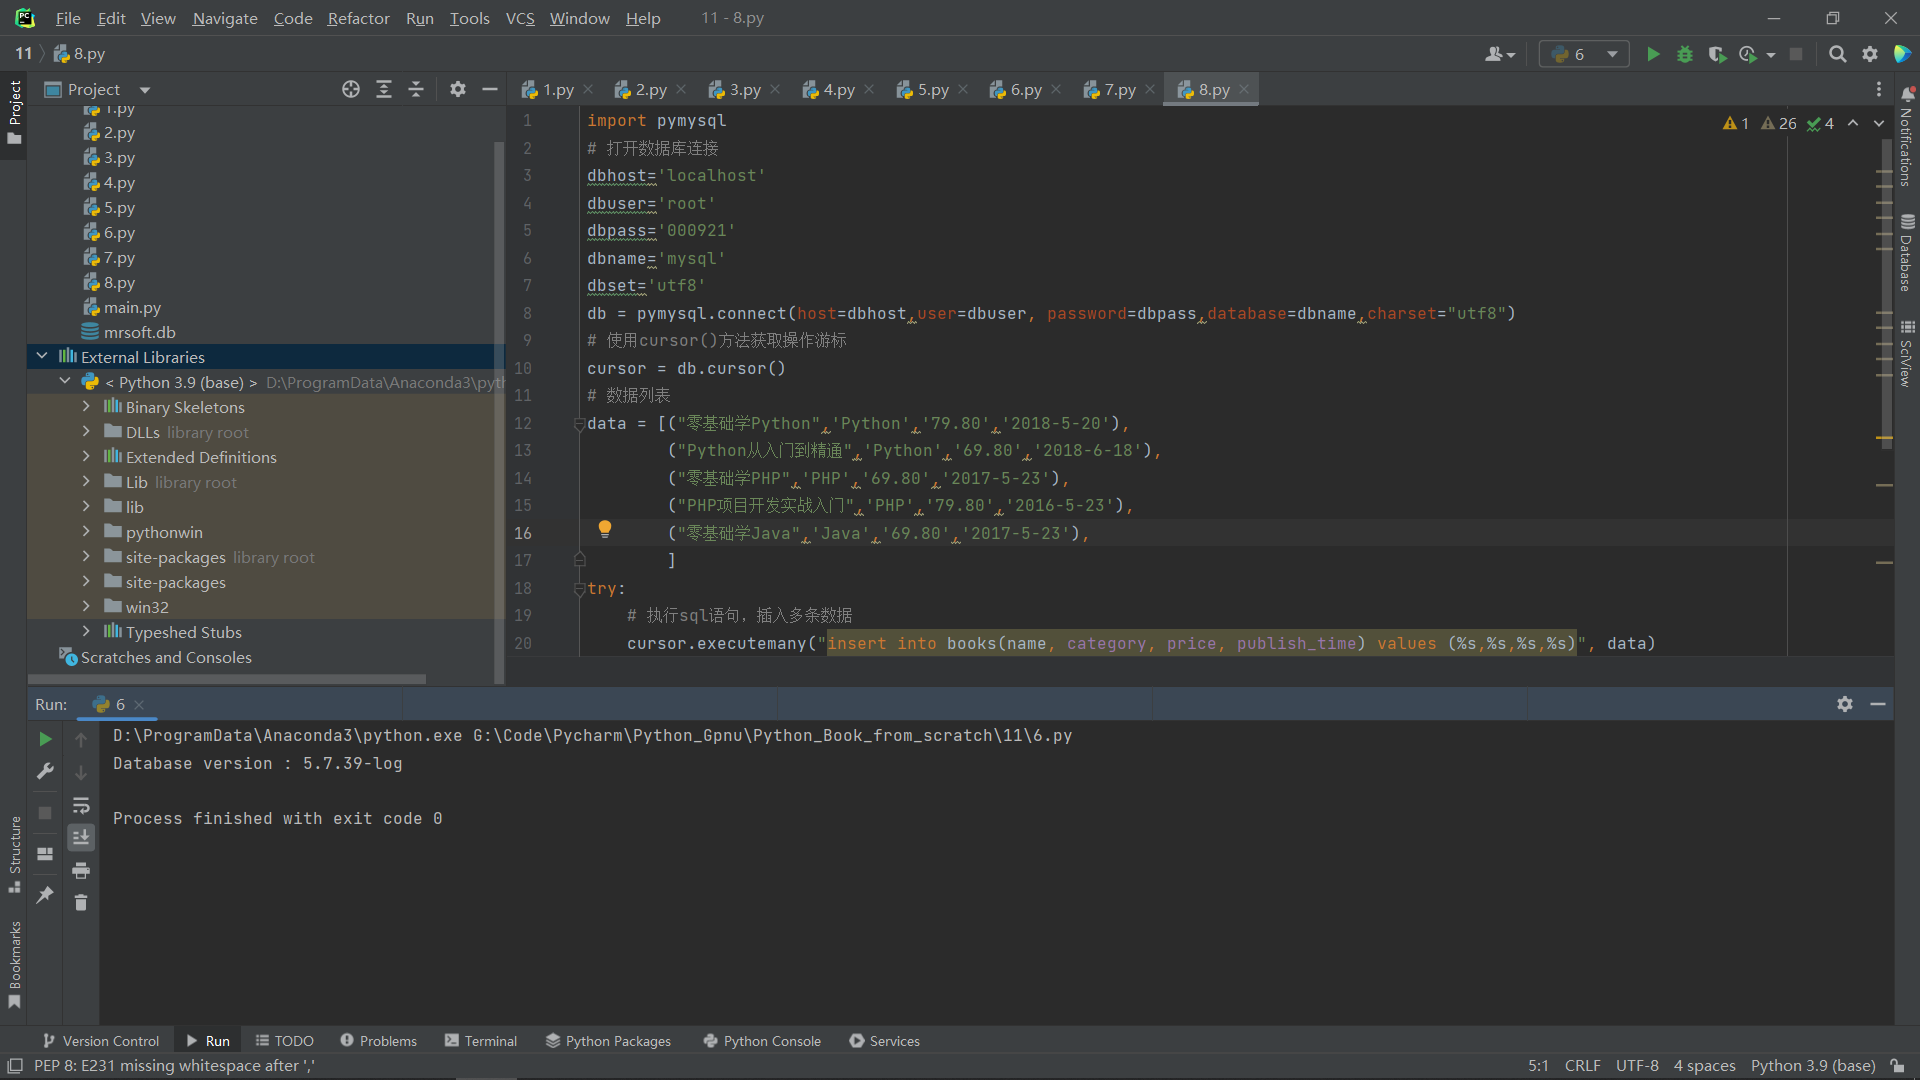Toggle the pin tab icon in Run panel
This screenshot has width=1920, height=1080.
pyautogui.click(x=45, y=895)
